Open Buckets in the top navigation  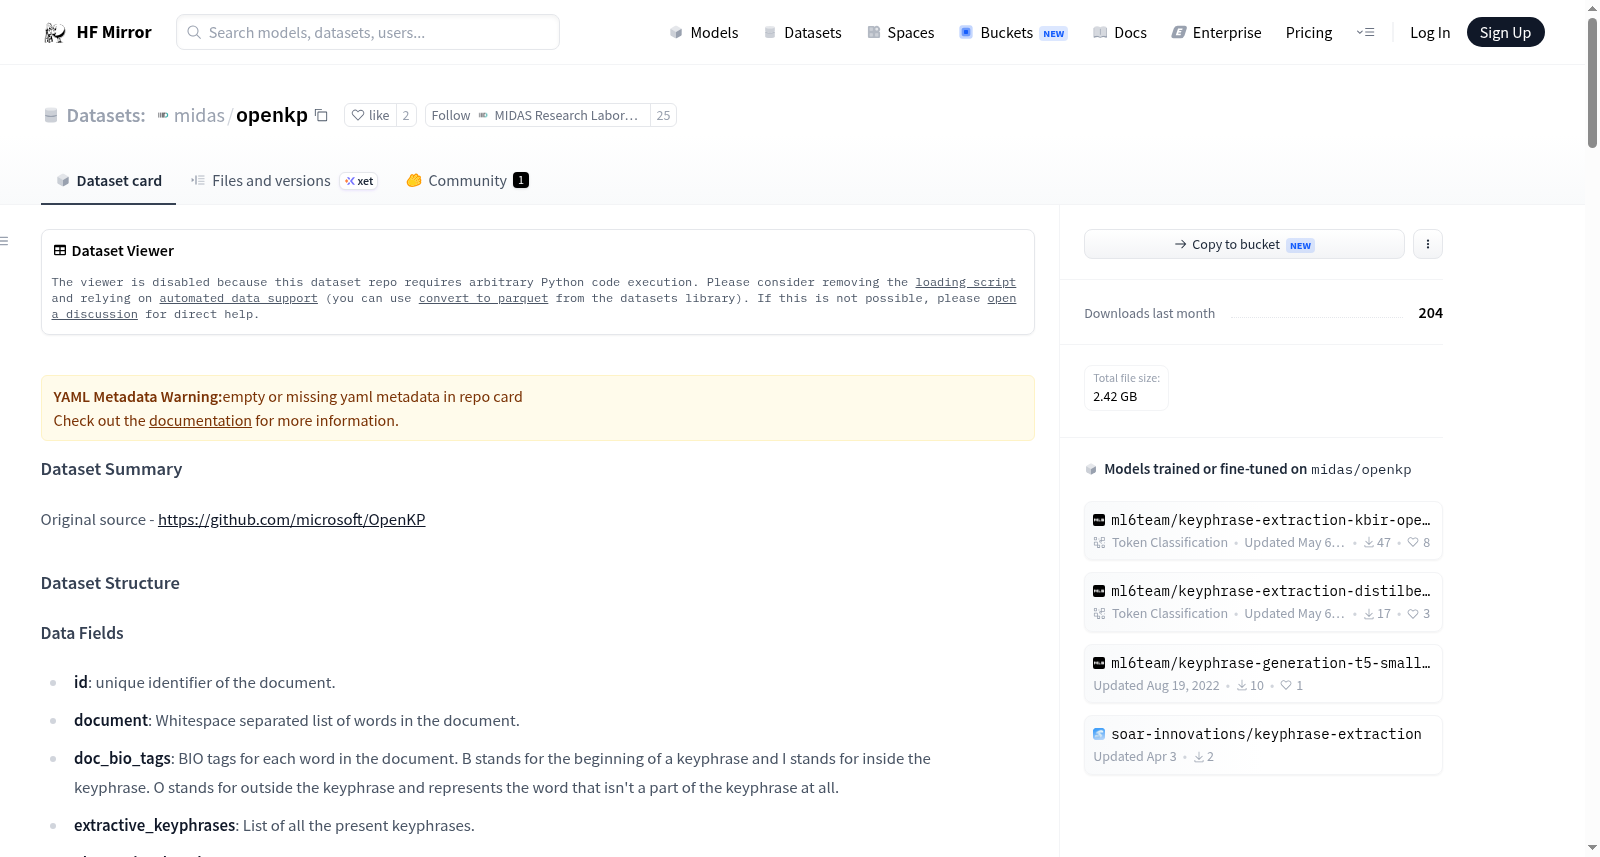(x=1013, y=32)
